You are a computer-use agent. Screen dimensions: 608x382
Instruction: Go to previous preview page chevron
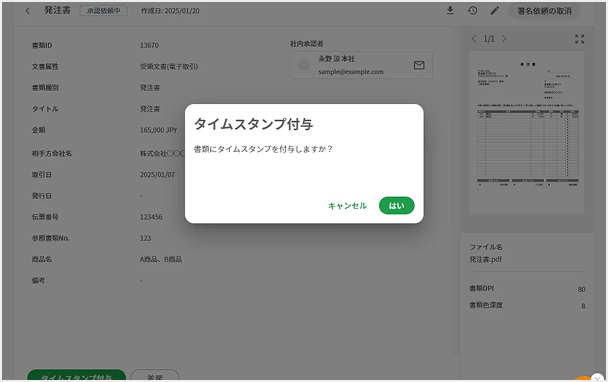(474, 38)
